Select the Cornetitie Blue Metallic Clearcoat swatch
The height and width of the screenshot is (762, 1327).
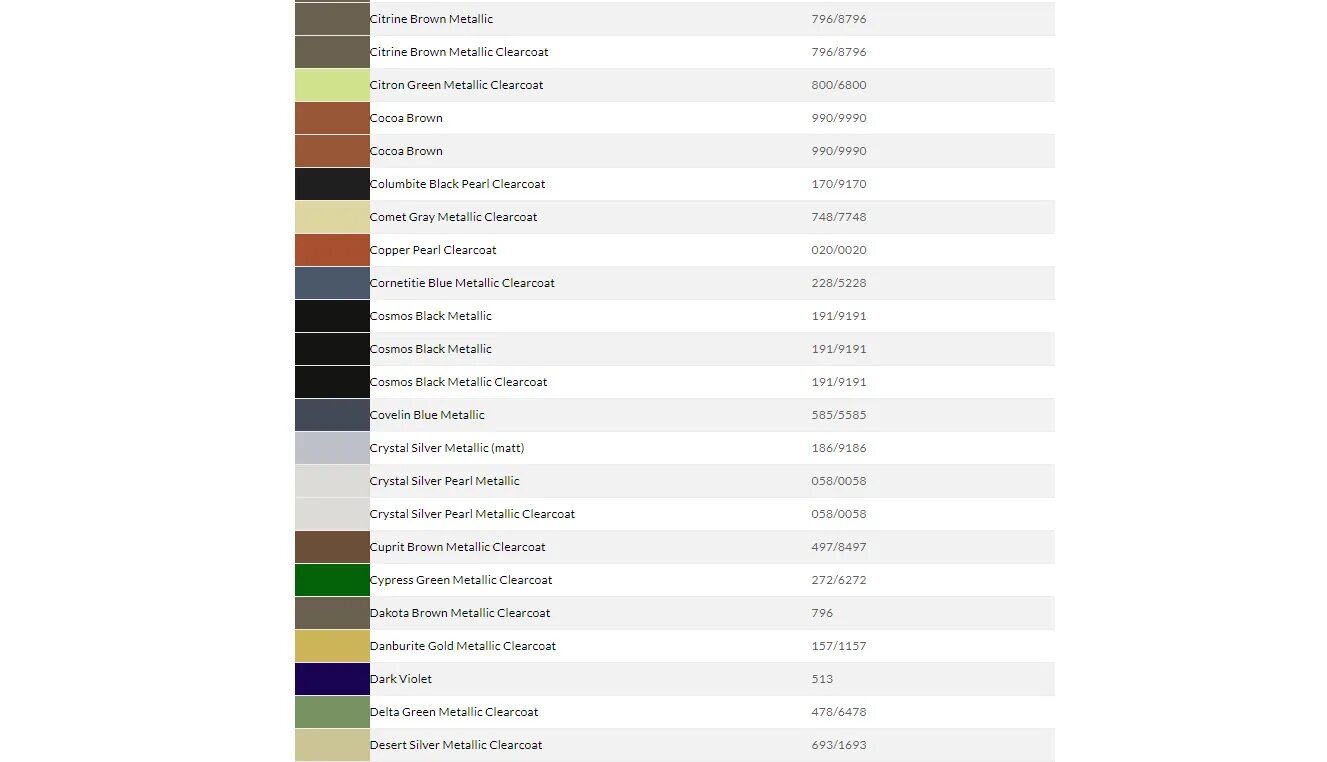pos(332,283)
